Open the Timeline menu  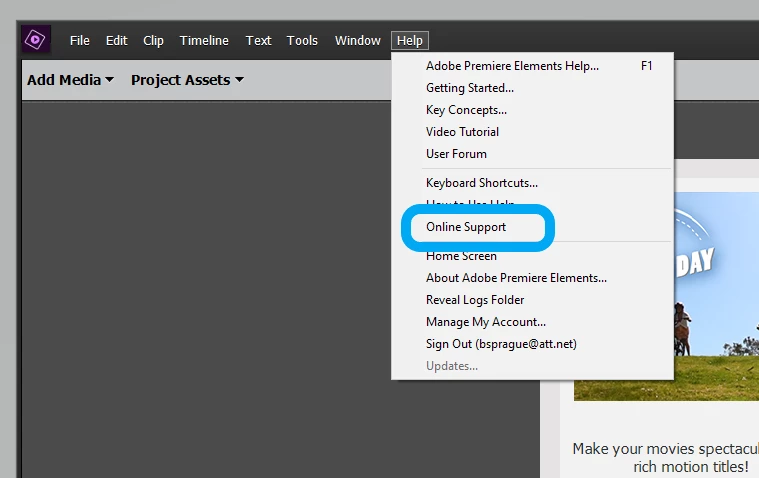pyautogui.click(x=204, y=41)
